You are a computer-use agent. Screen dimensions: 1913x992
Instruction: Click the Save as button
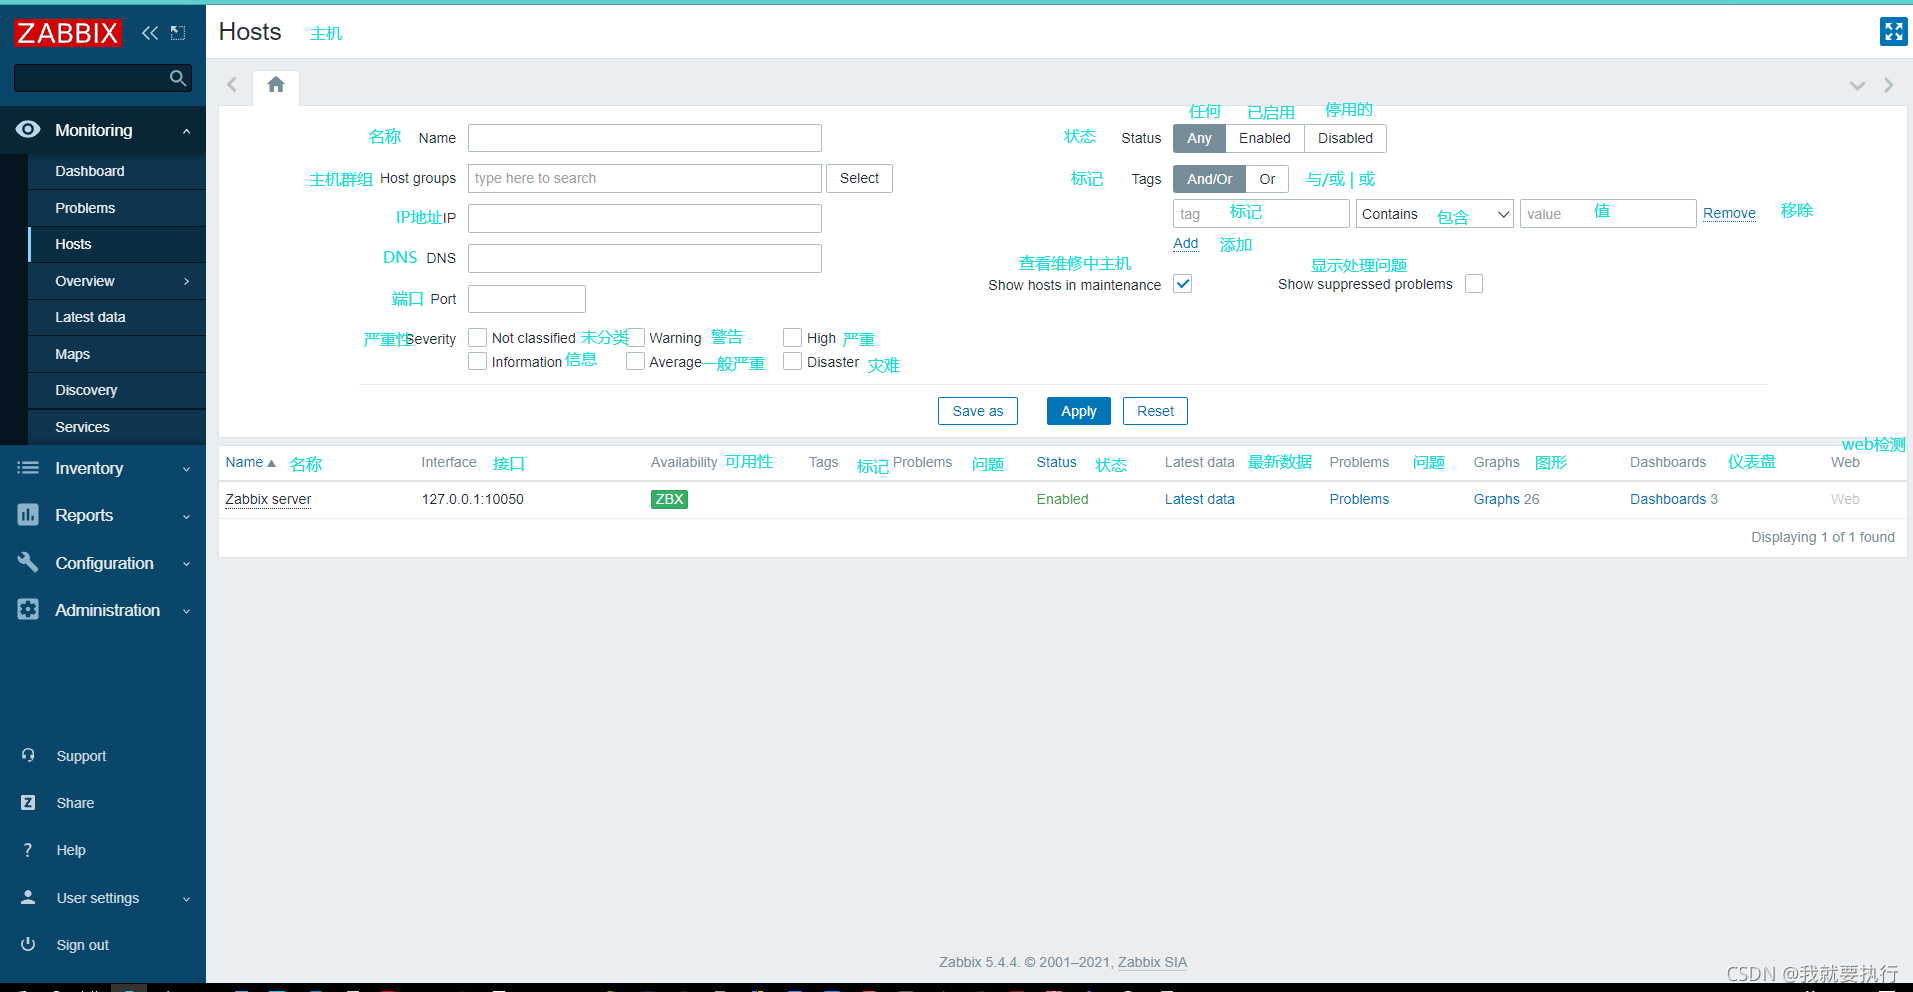point(977,411)
